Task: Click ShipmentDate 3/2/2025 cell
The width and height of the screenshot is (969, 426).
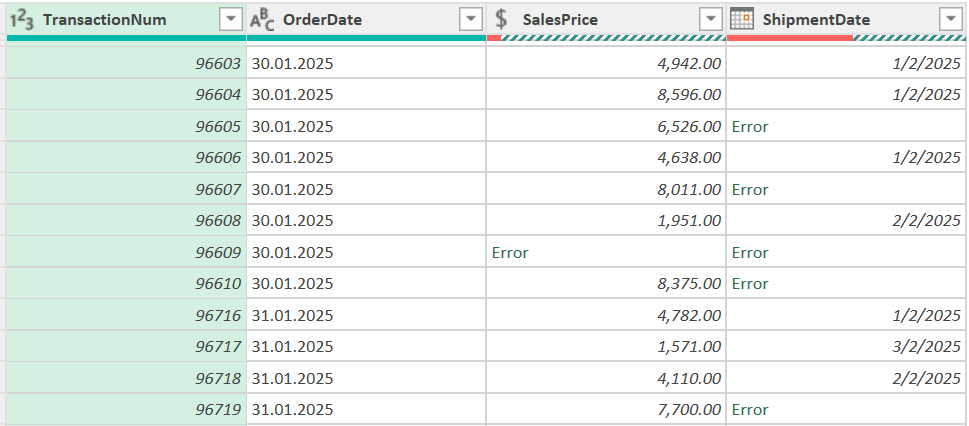Action: click(846, 347)
